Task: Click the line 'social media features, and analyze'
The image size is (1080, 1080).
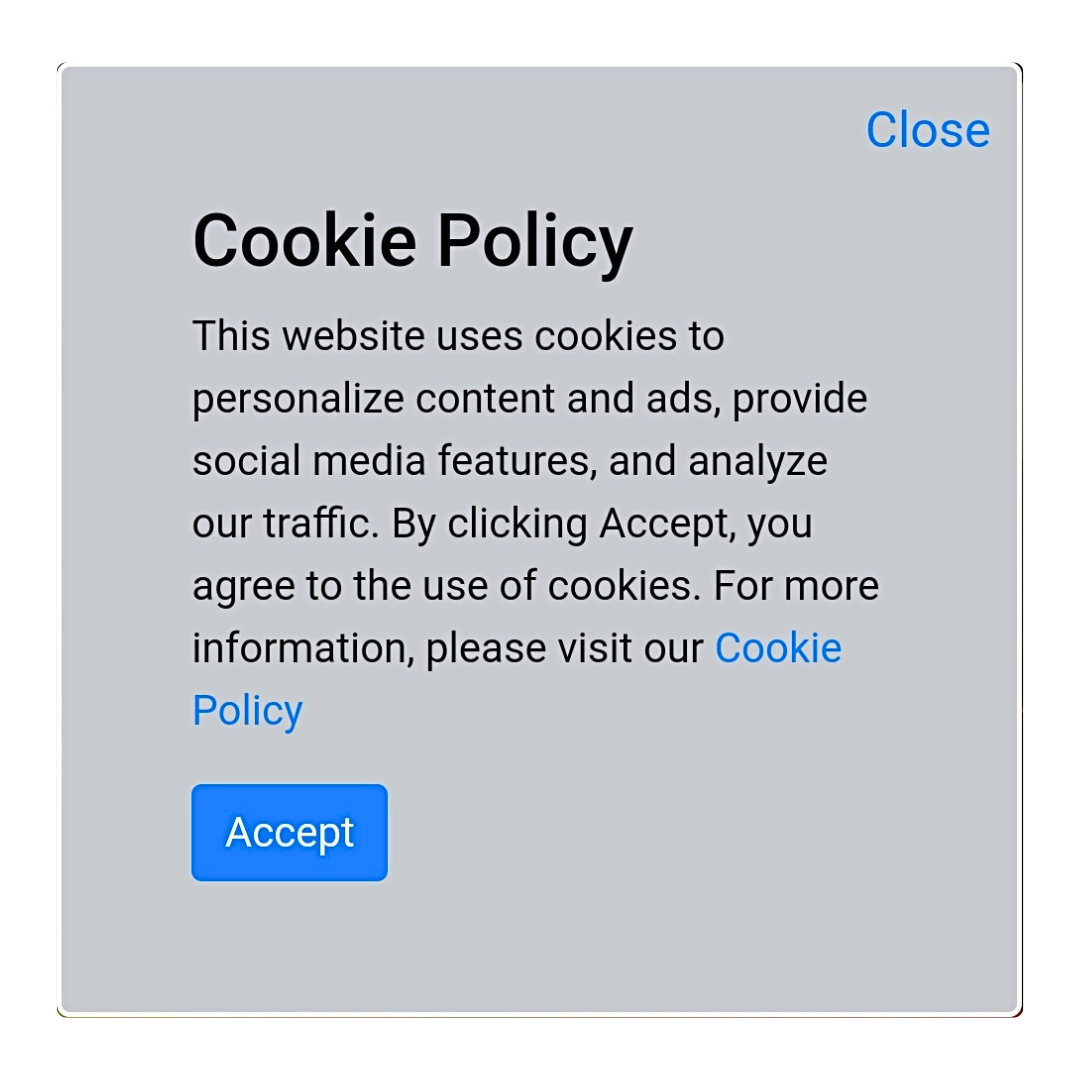Action: [x=510, y=461]
